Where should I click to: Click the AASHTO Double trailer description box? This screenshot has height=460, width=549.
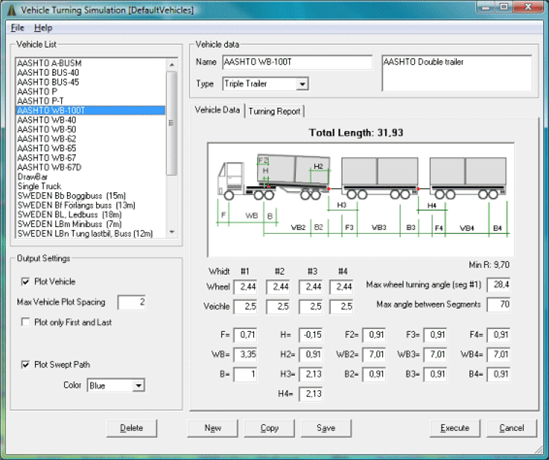point(457,73)
